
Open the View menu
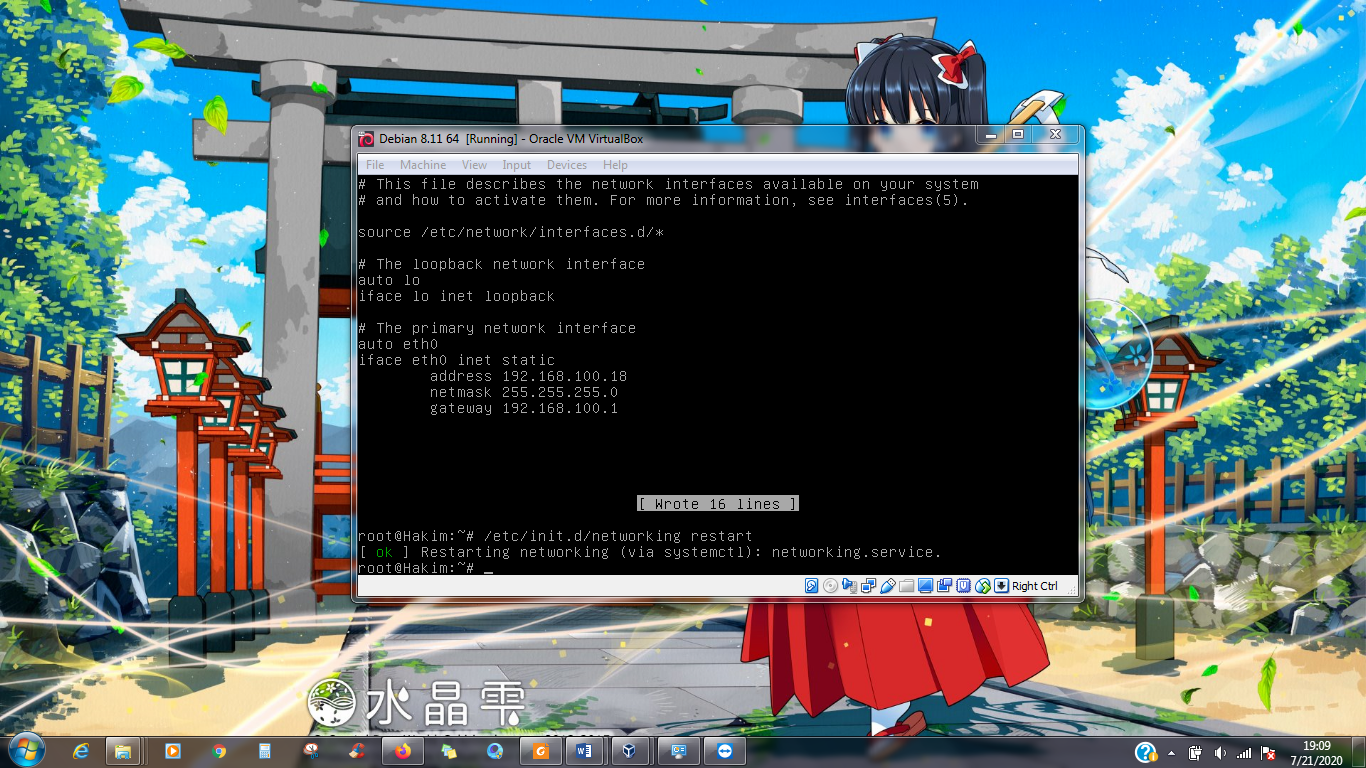[474, 165]
